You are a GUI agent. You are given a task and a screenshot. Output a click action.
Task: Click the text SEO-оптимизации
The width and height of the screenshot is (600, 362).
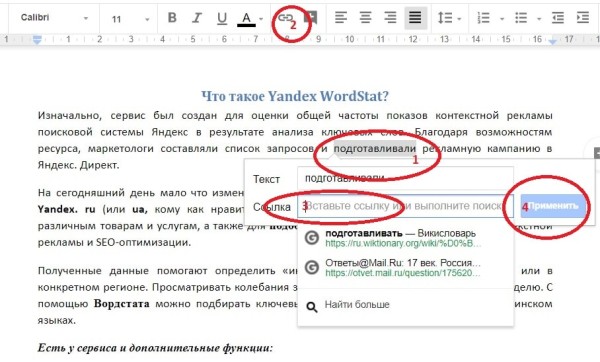coord(143,242)
